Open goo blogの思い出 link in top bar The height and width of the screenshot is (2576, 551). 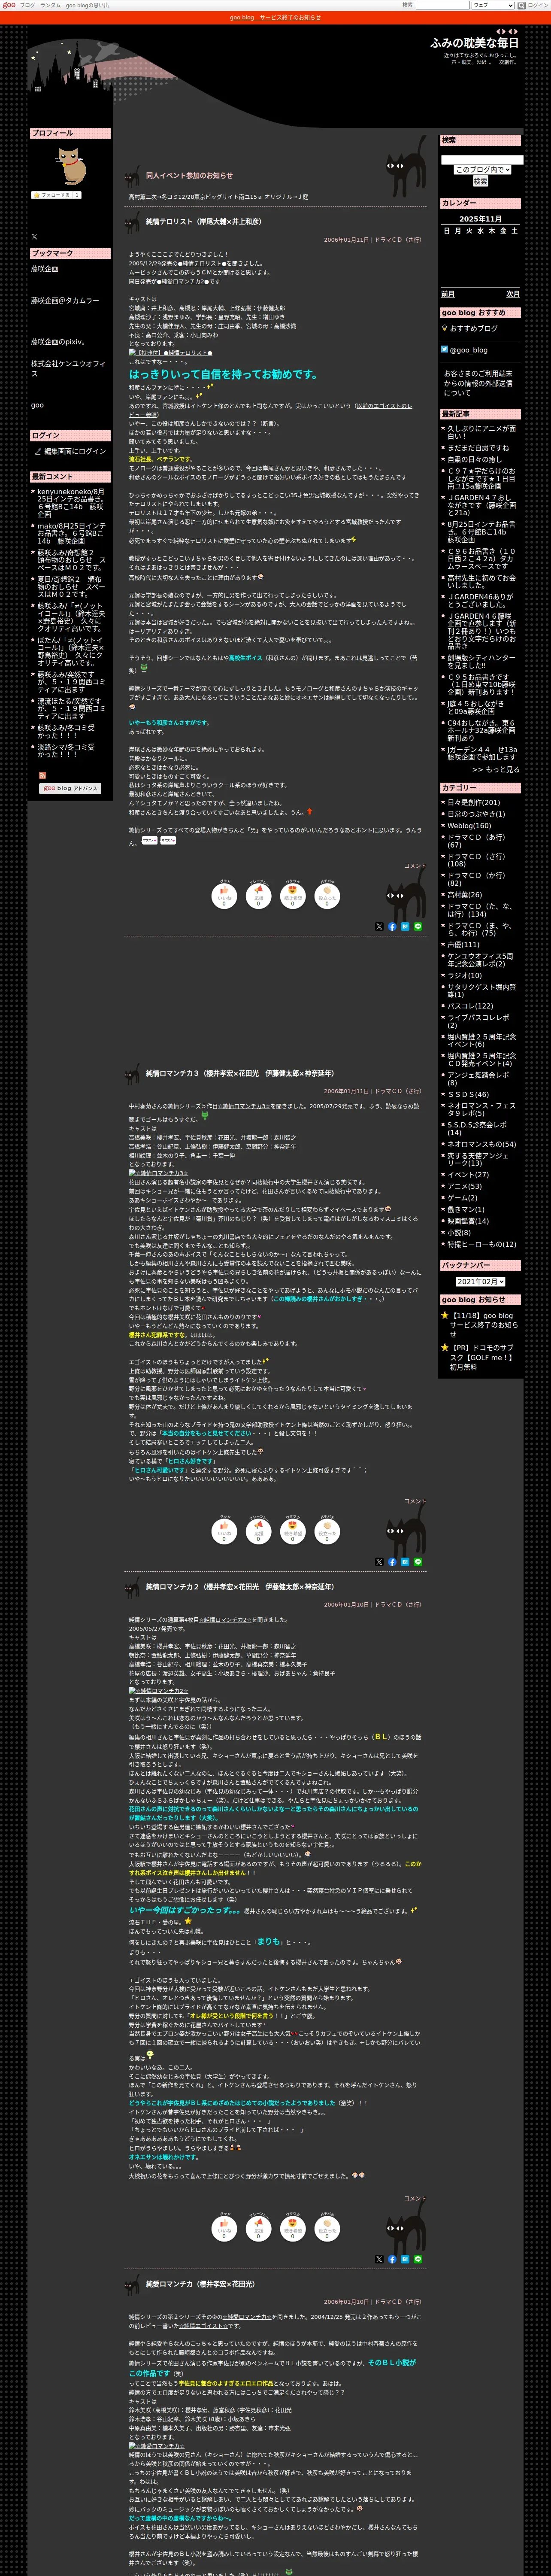(x=88, y=5)
